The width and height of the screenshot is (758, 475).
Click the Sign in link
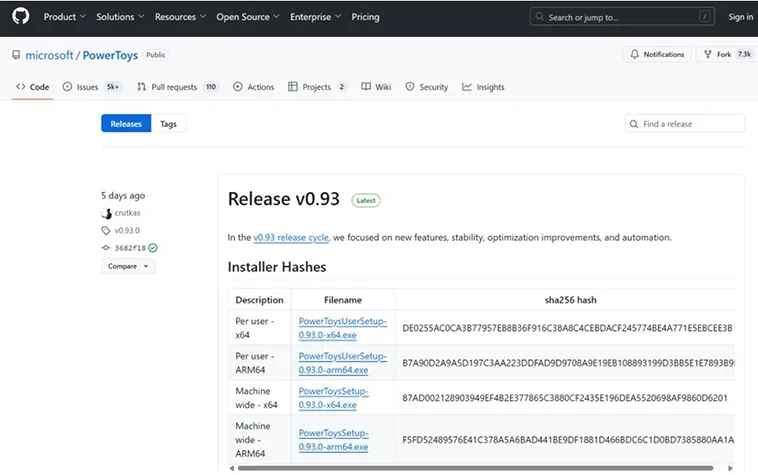740,17
